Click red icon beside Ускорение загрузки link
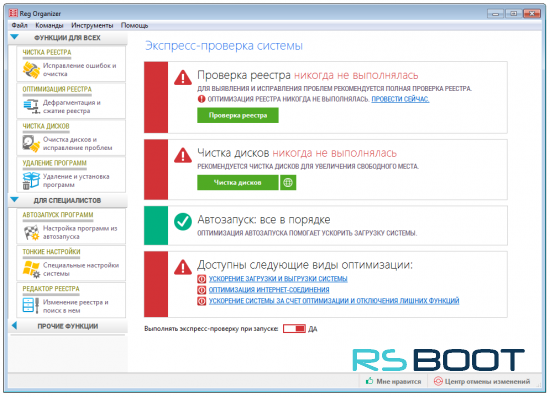 [x=201, y=279]
